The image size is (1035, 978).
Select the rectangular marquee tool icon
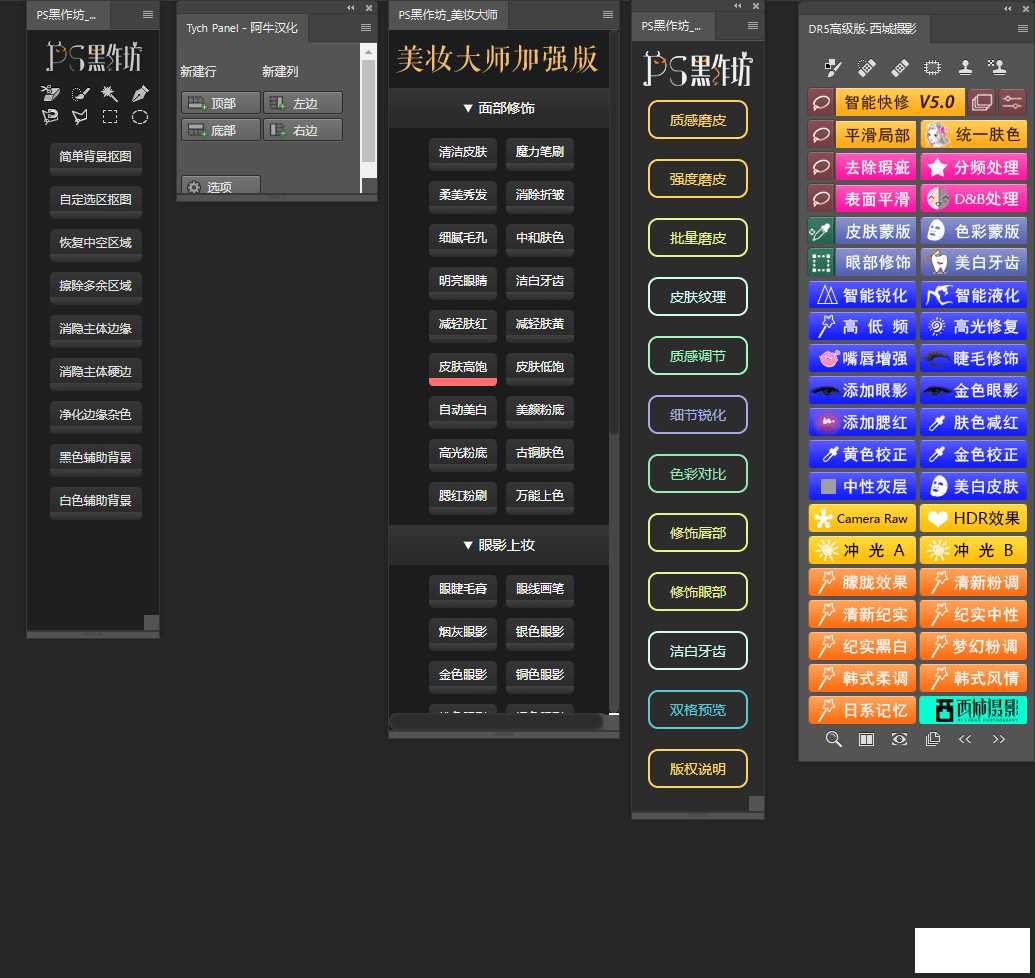click(110, 117)
